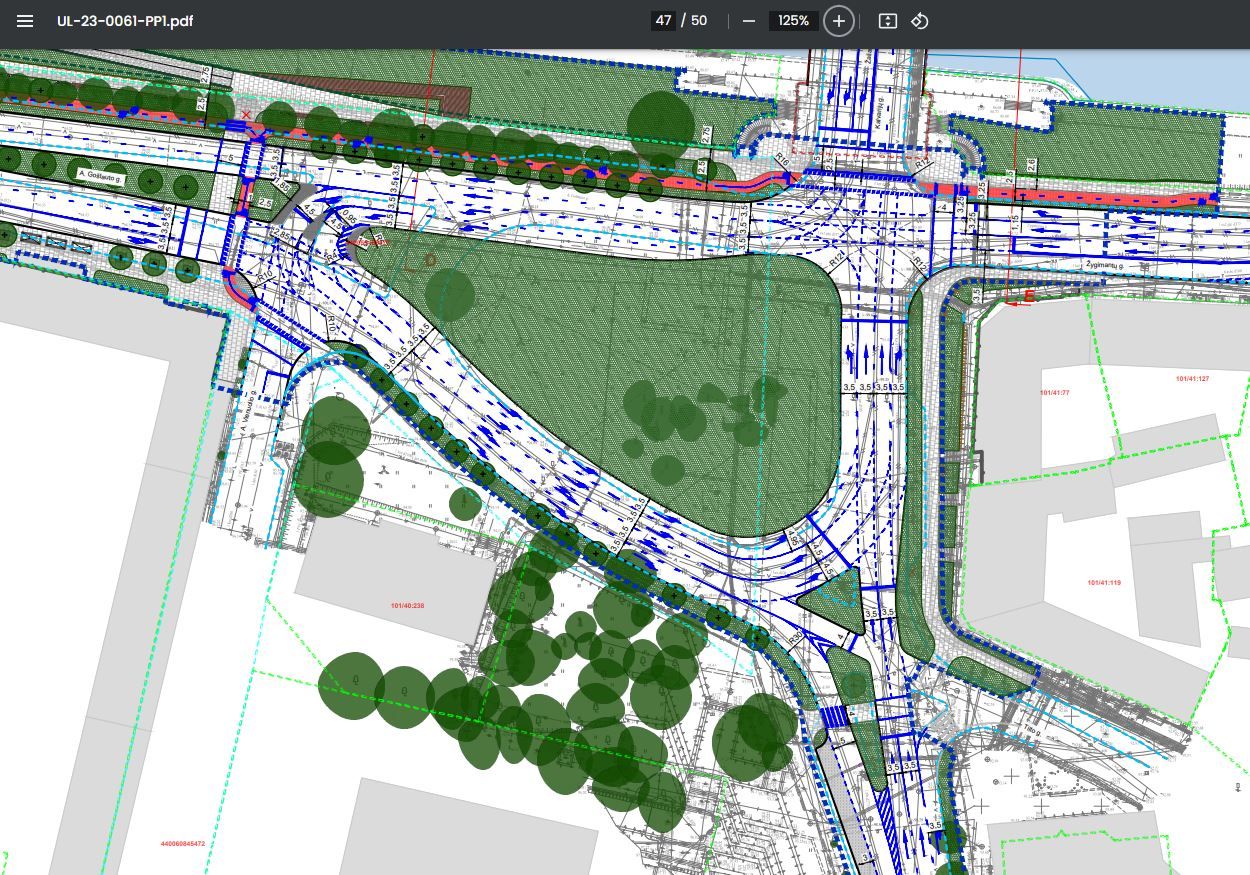Click the blue striped pedestrian crossing marking
The height and width of the screenshot is (875, 1250).
833,717
